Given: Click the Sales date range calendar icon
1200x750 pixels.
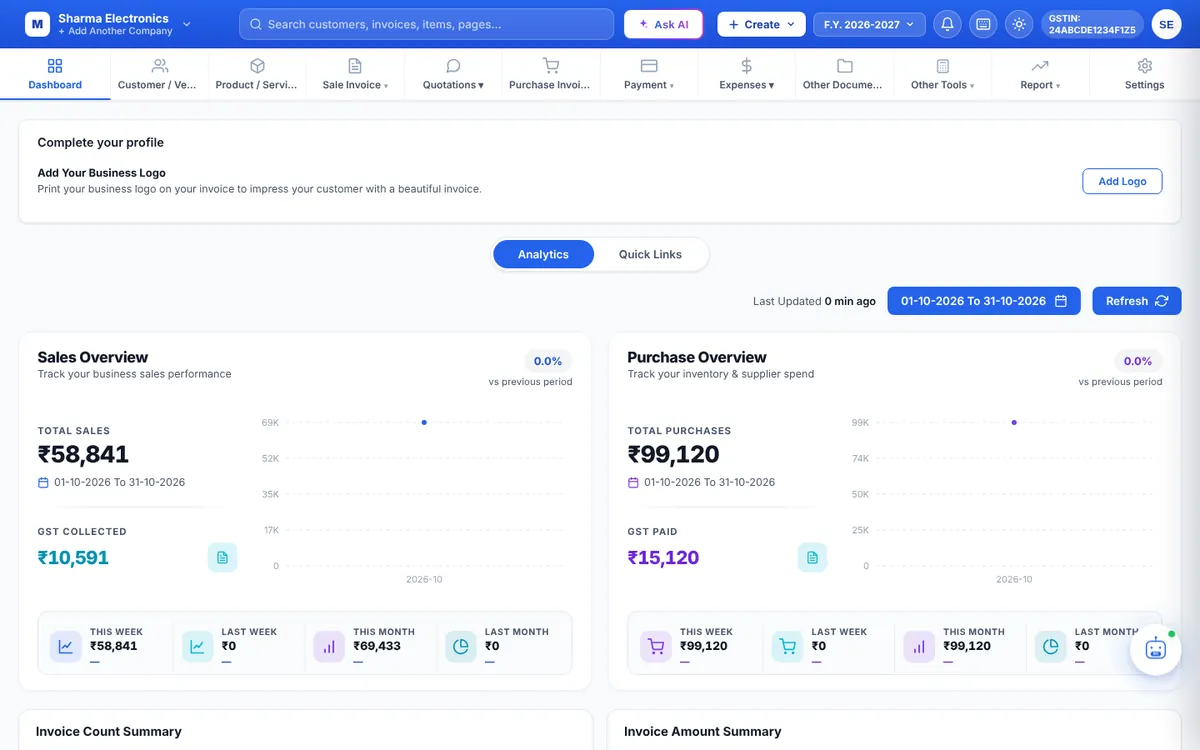Looking at the screenshot, I should [x=43, y=482].
